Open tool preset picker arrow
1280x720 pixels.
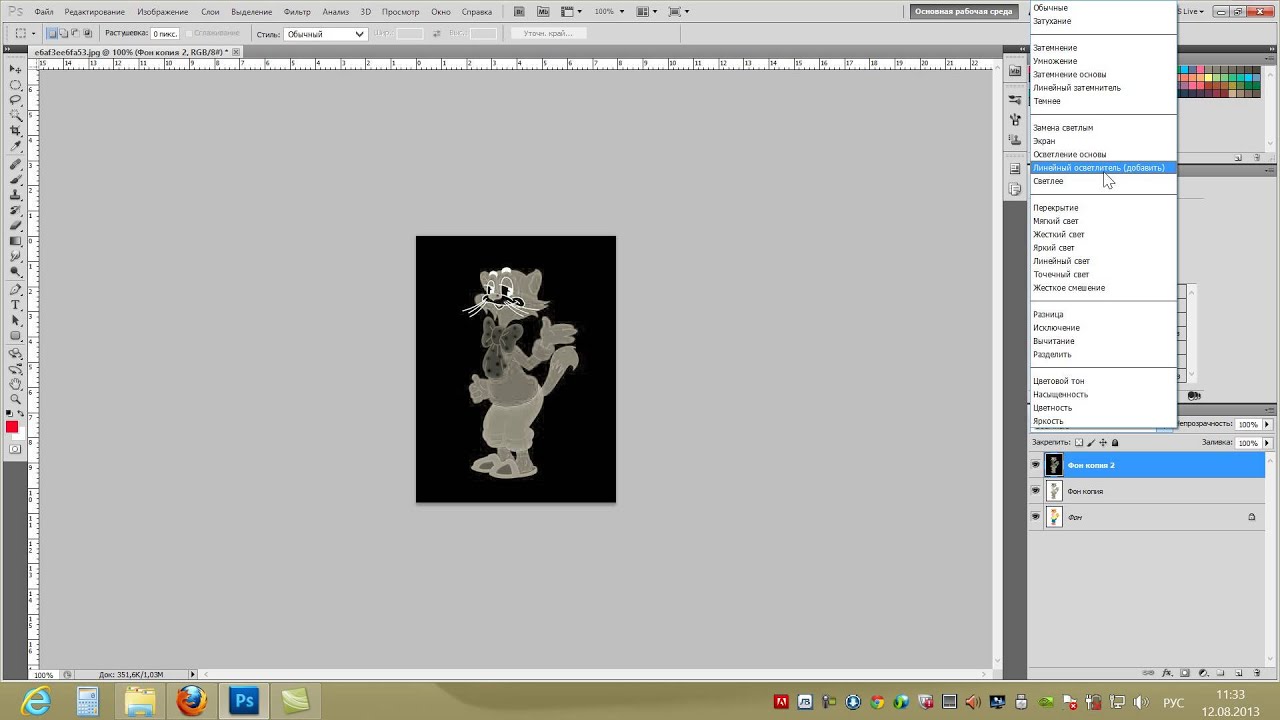33,34
